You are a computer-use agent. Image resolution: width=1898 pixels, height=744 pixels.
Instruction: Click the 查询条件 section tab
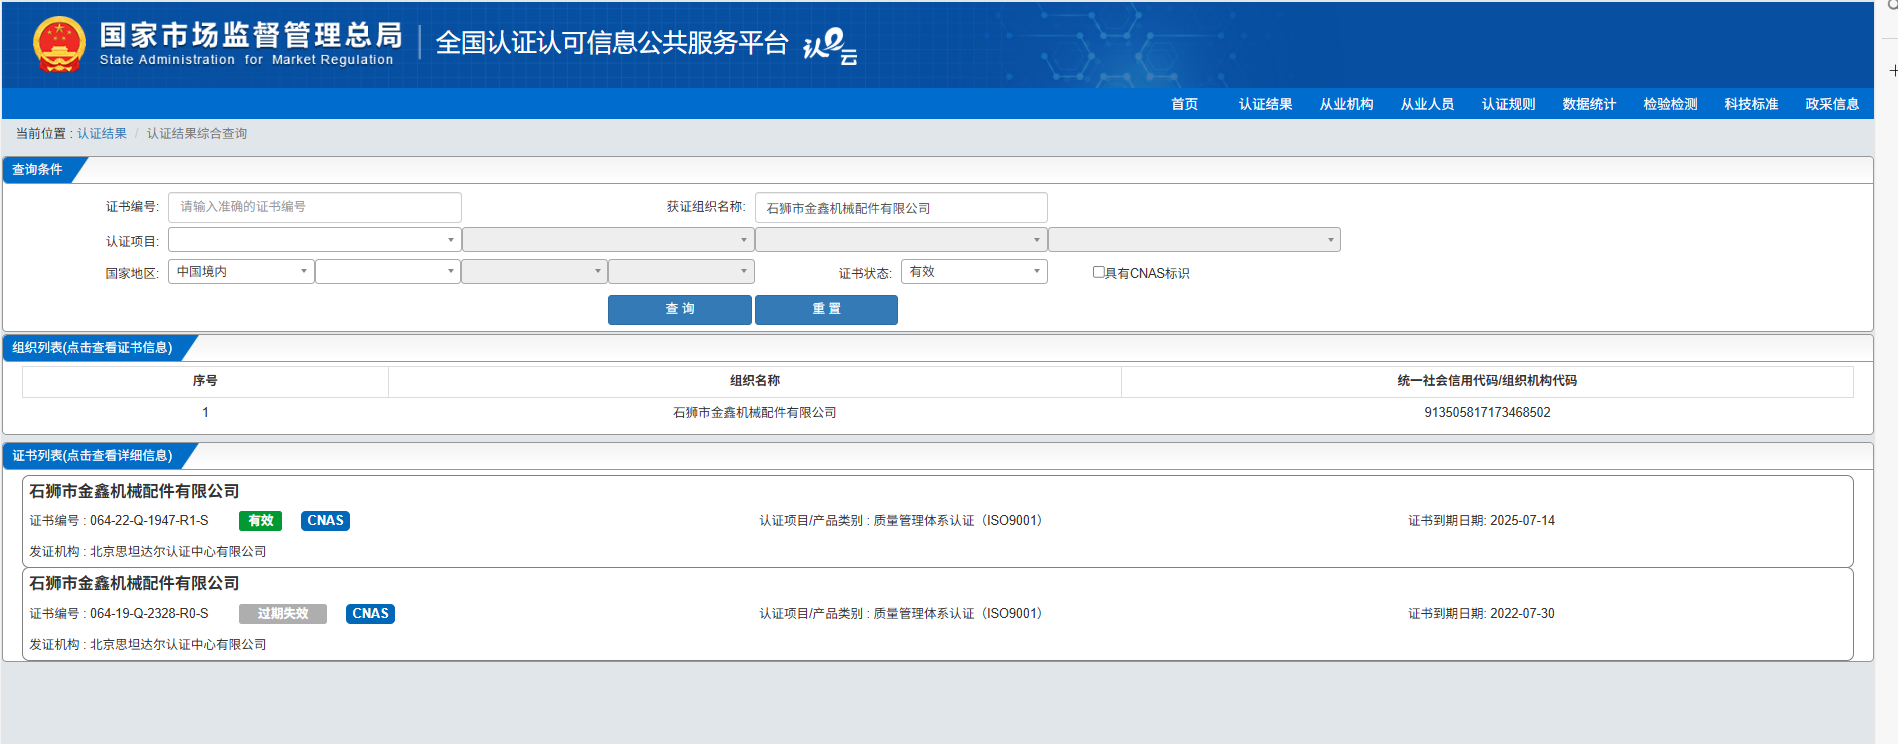click(x=38, y=170)
